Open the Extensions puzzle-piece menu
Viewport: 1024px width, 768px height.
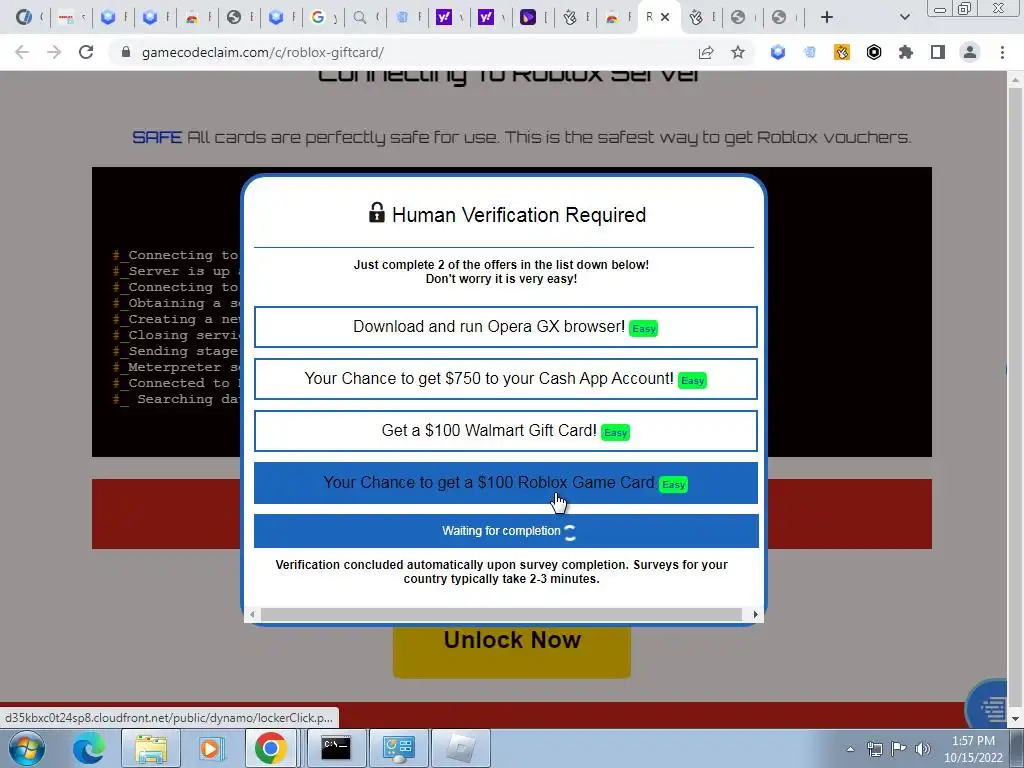pyautogui.click(x=906, y=52)
